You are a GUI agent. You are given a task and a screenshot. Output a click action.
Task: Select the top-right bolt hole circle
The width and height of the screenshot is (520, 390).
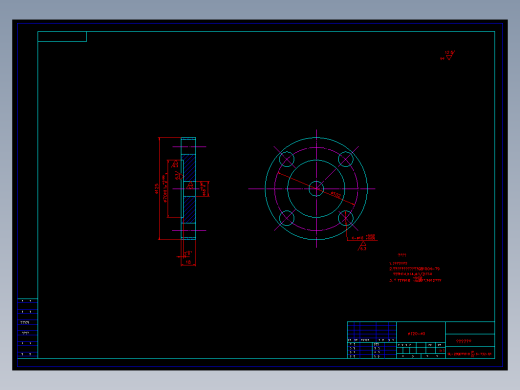[346, 159]
